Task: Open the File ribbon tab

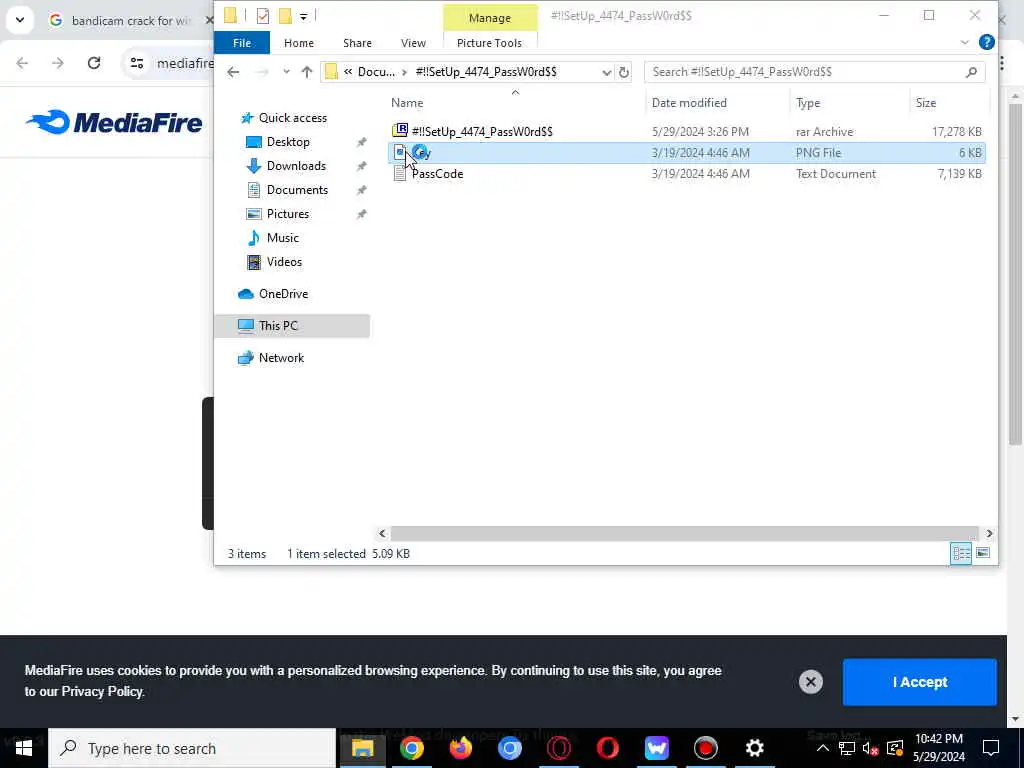Action: tap(242, 43)
